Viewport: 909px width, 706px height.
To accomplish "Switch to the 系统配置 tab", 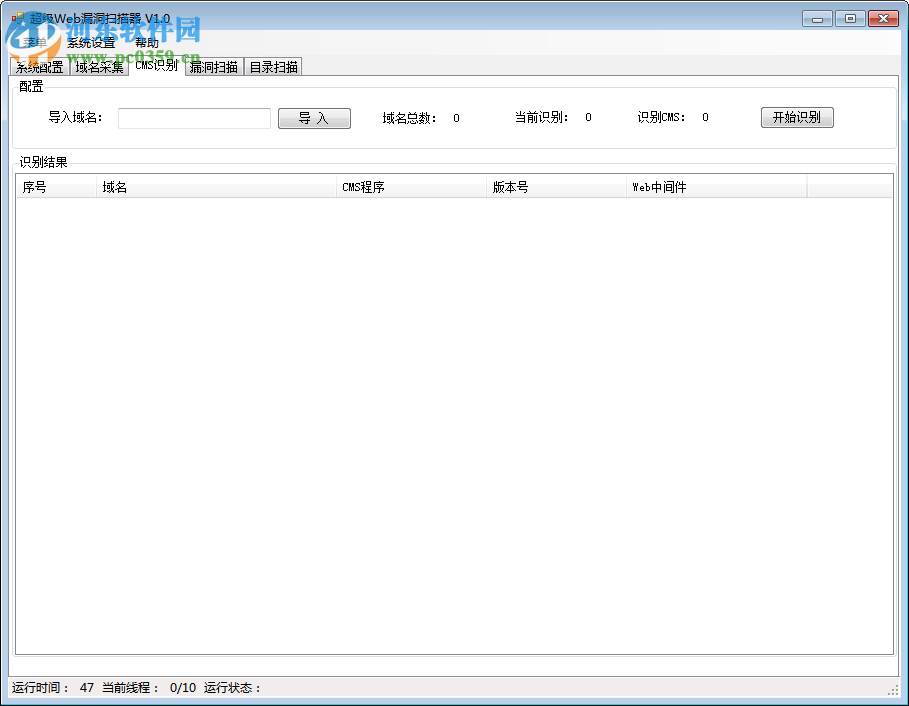I will 38,67.
